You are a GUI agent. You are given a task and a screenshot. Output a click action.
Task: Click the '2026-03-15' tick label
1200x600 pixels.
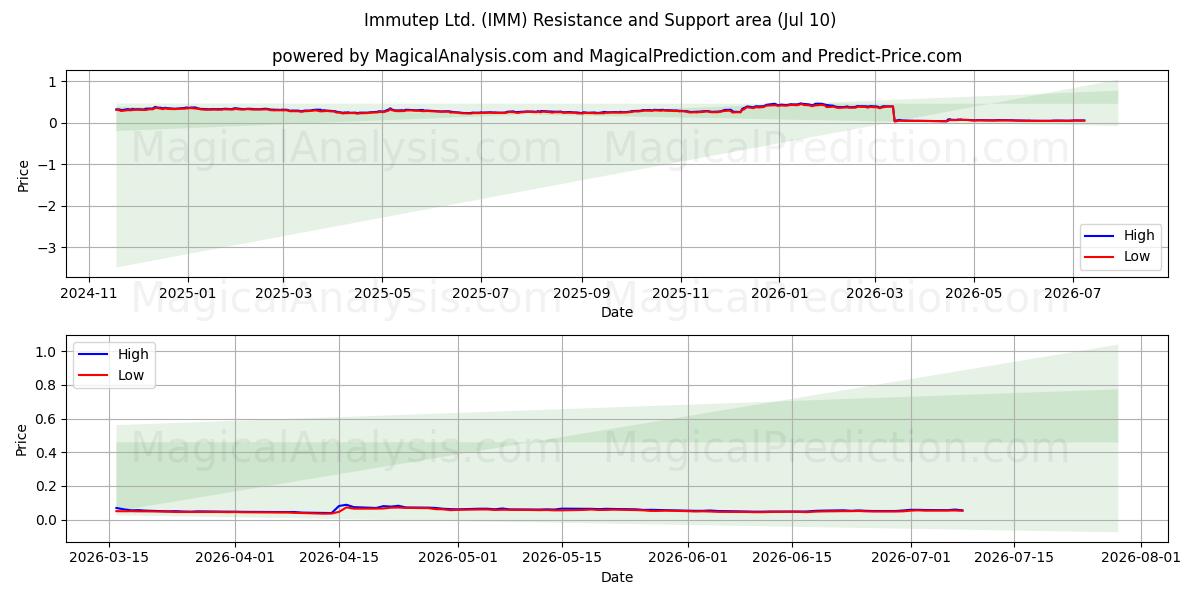coord(107,558)
